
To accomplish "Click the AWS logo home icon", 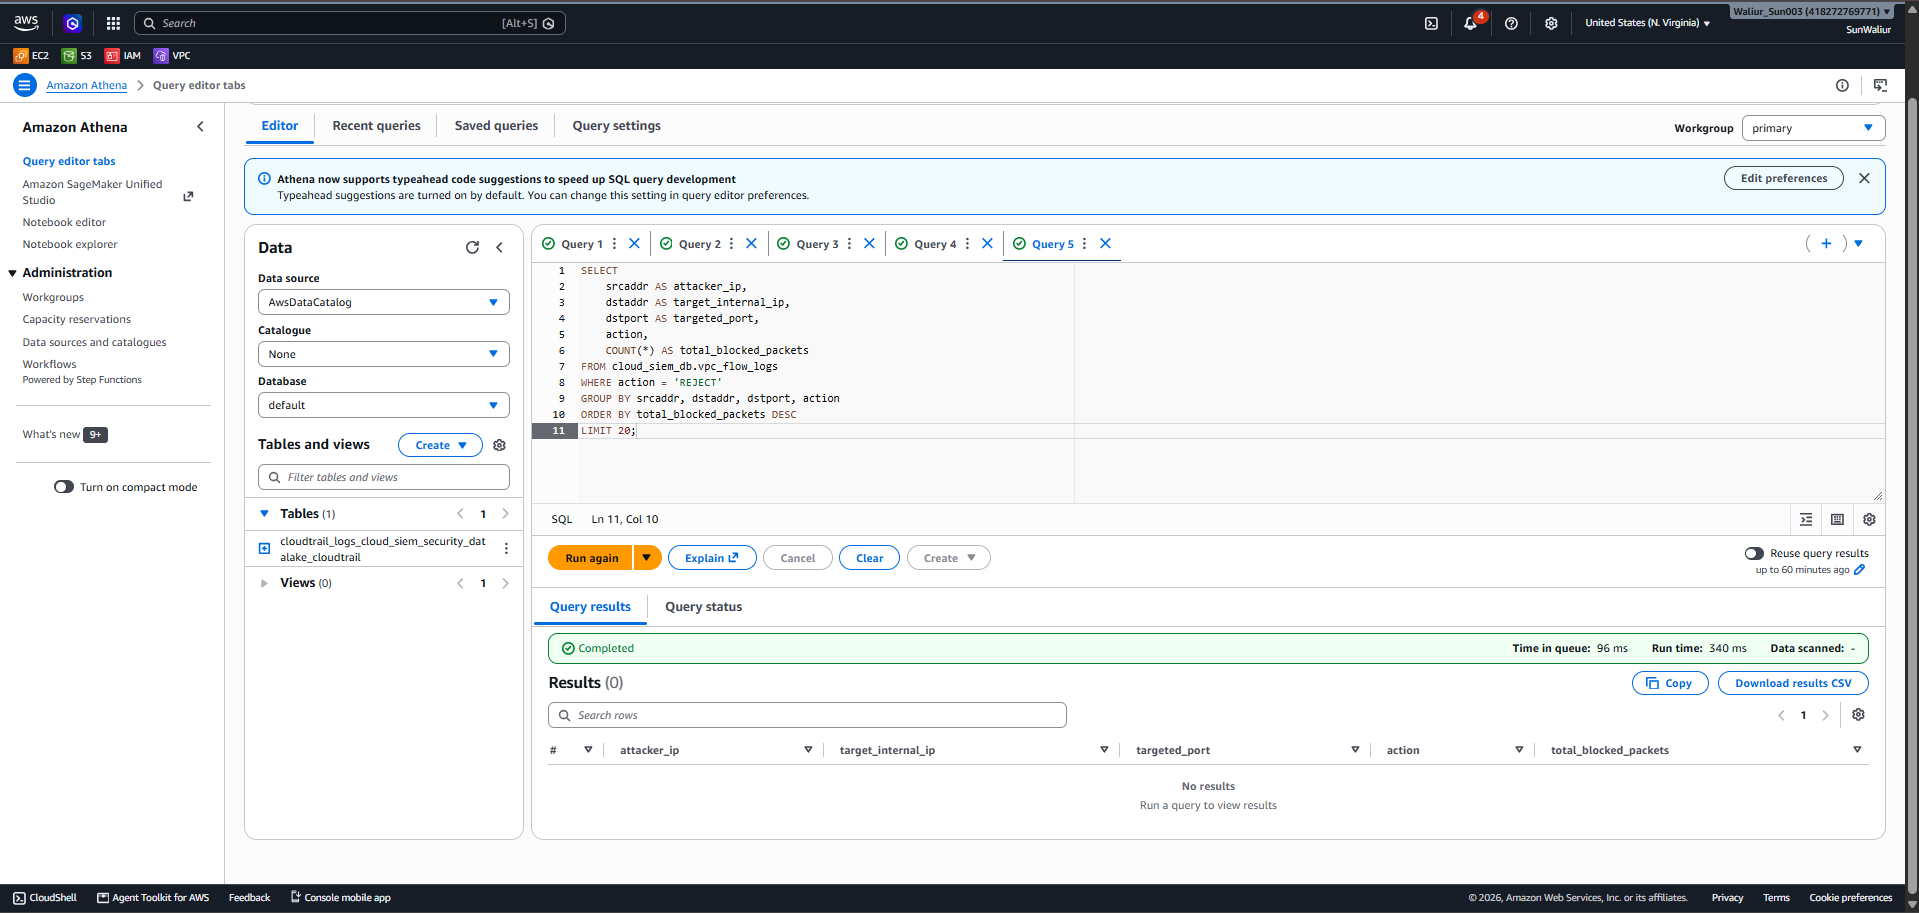I will pyautogui.click(x=27, y=23).
